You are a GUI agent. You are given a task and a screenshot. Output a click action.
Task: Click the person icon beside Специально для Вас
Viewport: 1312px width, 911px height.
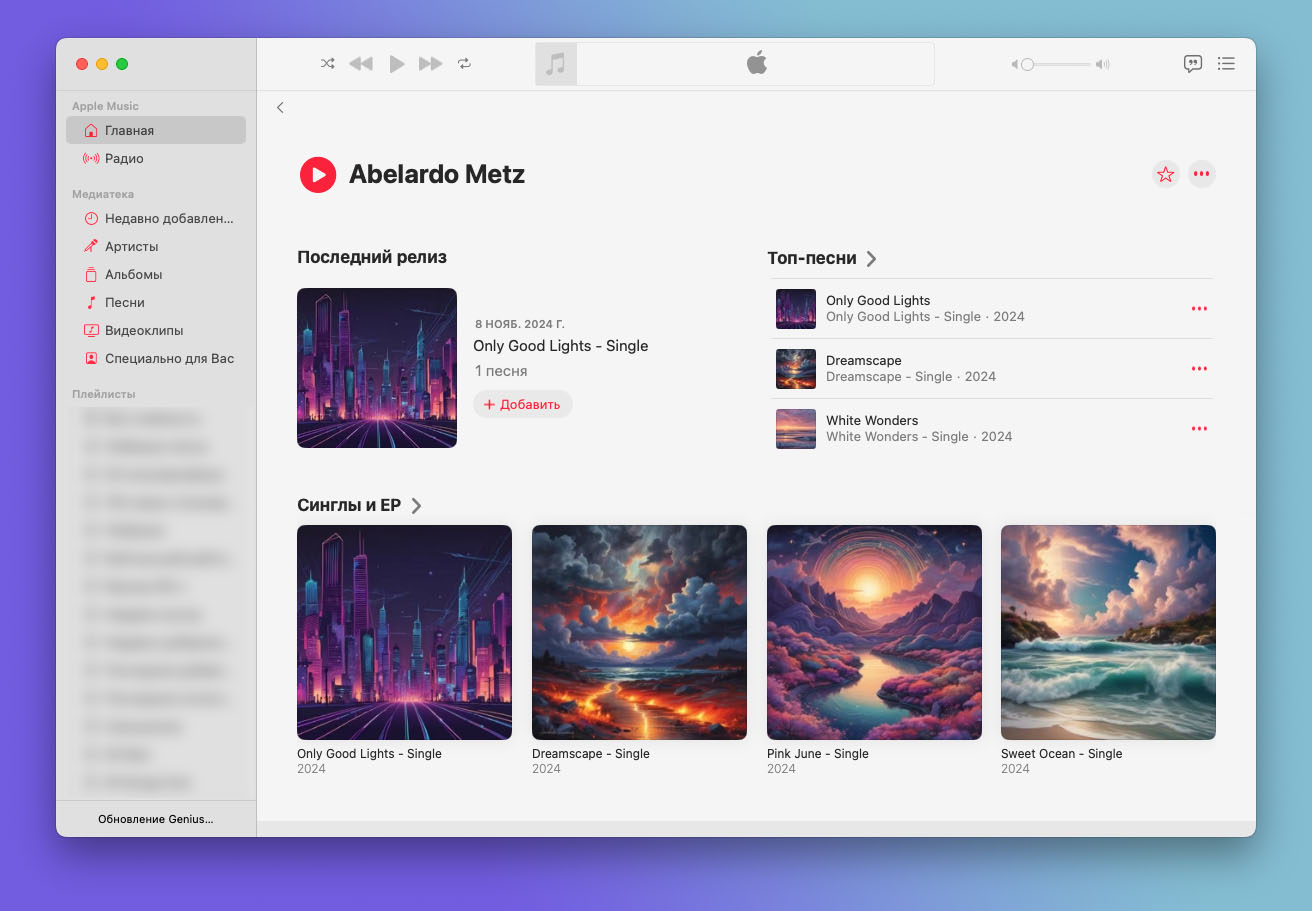(91, 358)
